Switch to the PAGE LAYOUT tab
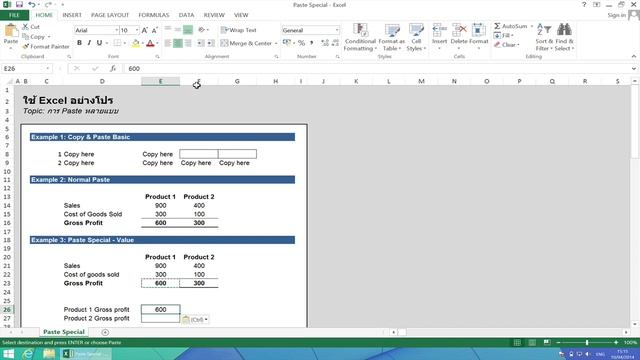The width and height of the screenshot is (640, 360). [110, 15]
